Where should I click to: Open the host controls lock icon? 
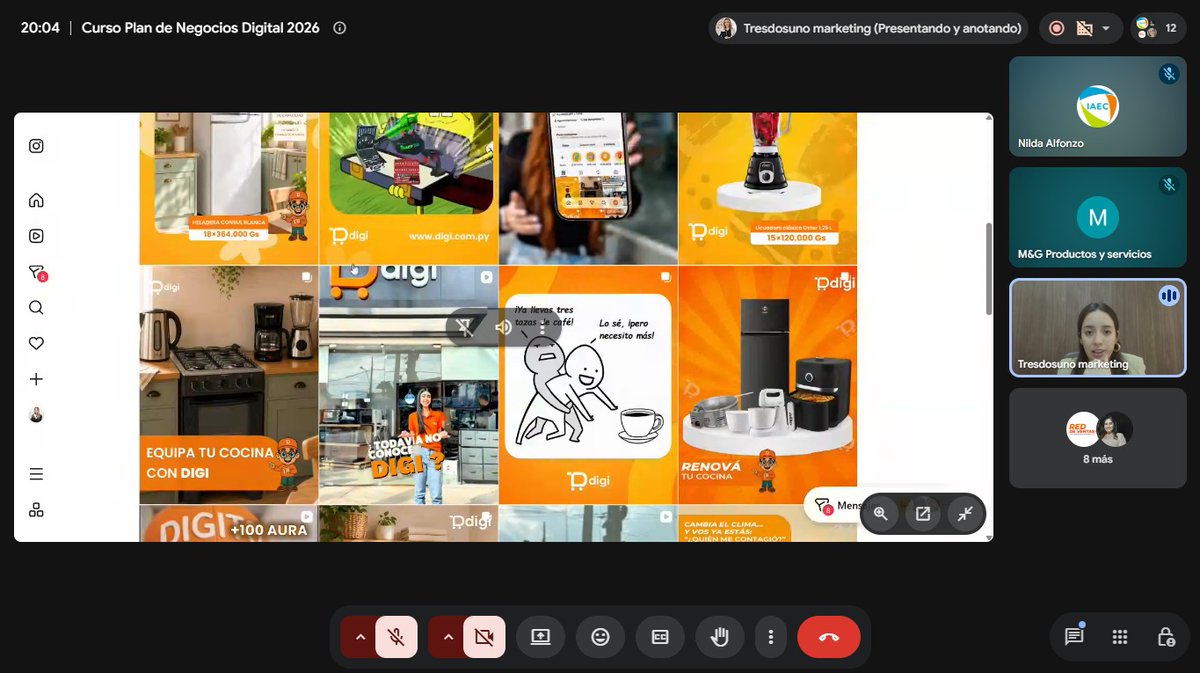tap(1165, 637)
